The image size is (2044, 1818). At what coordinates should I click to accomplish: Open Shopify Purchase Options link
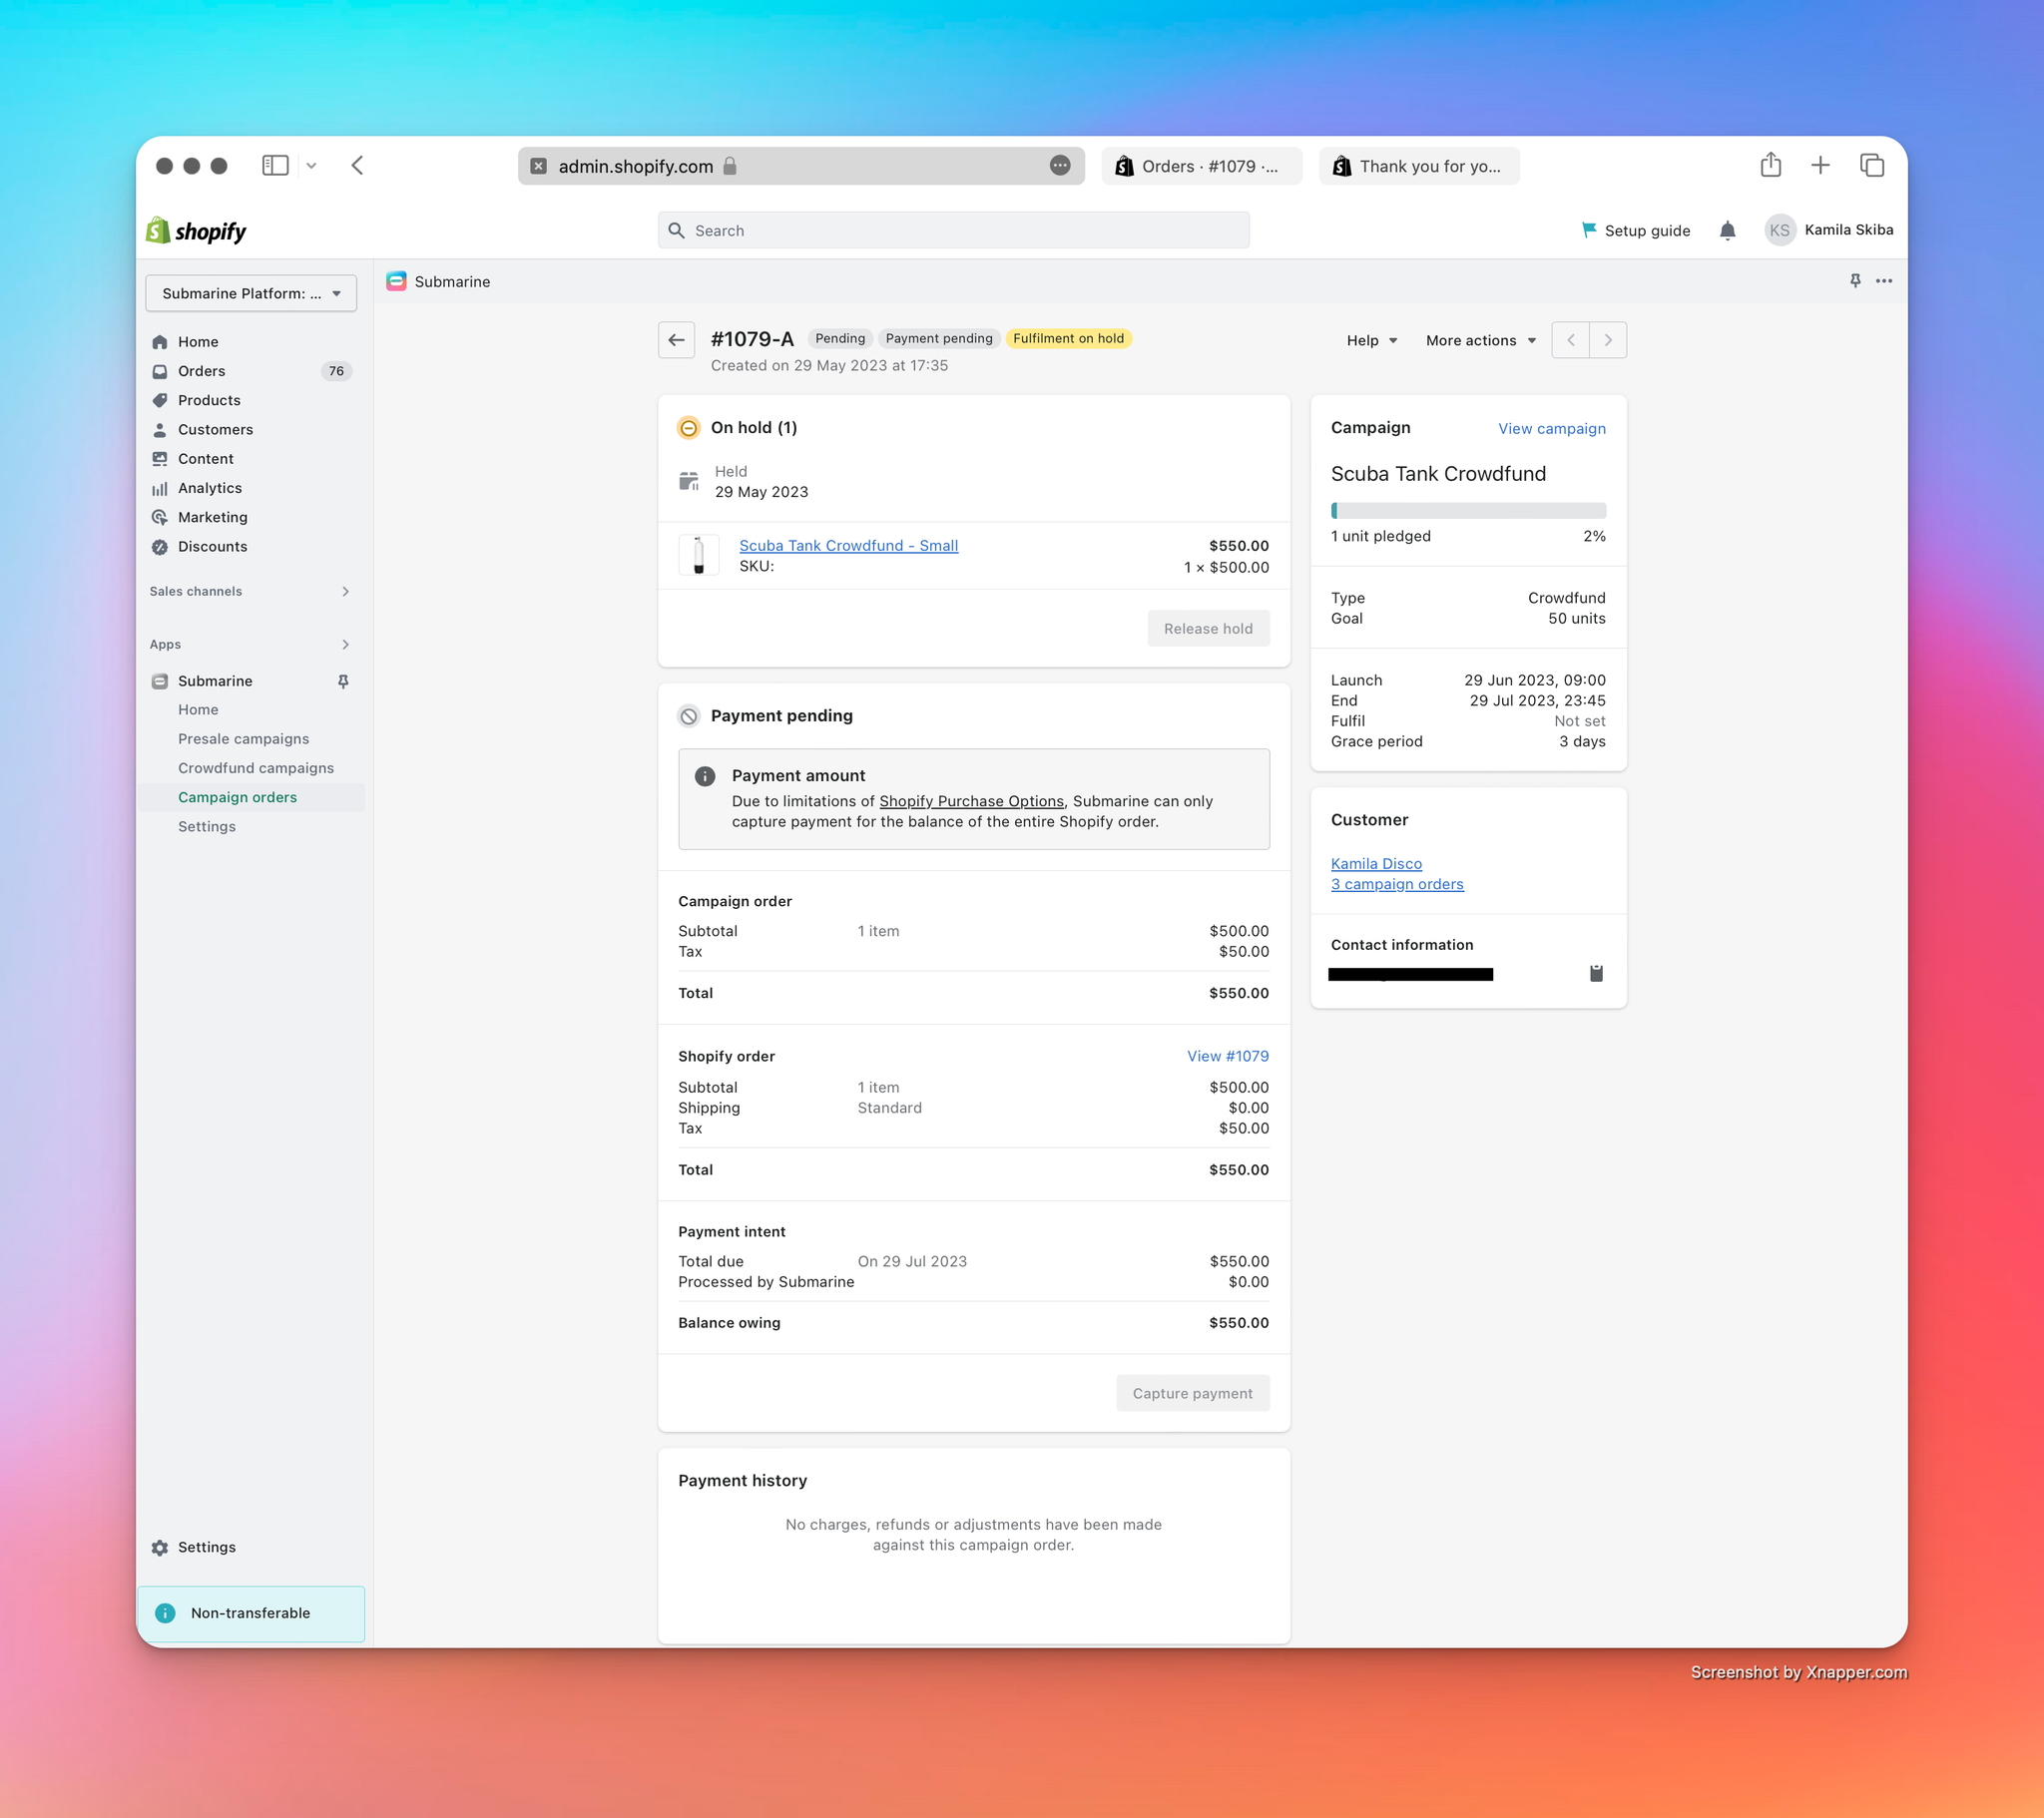pyautogui.click(x=971, y=801)
